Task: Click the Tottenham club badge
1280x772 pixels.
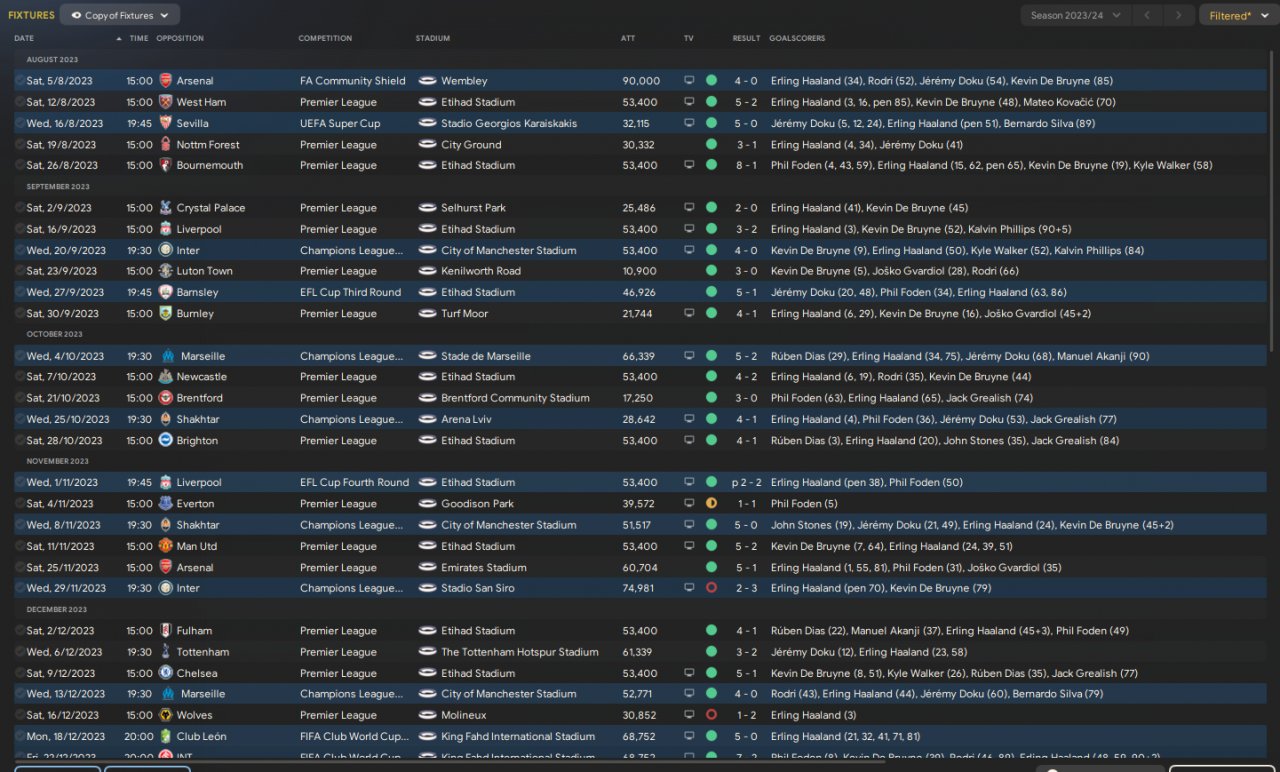Action: pos(166,652)
